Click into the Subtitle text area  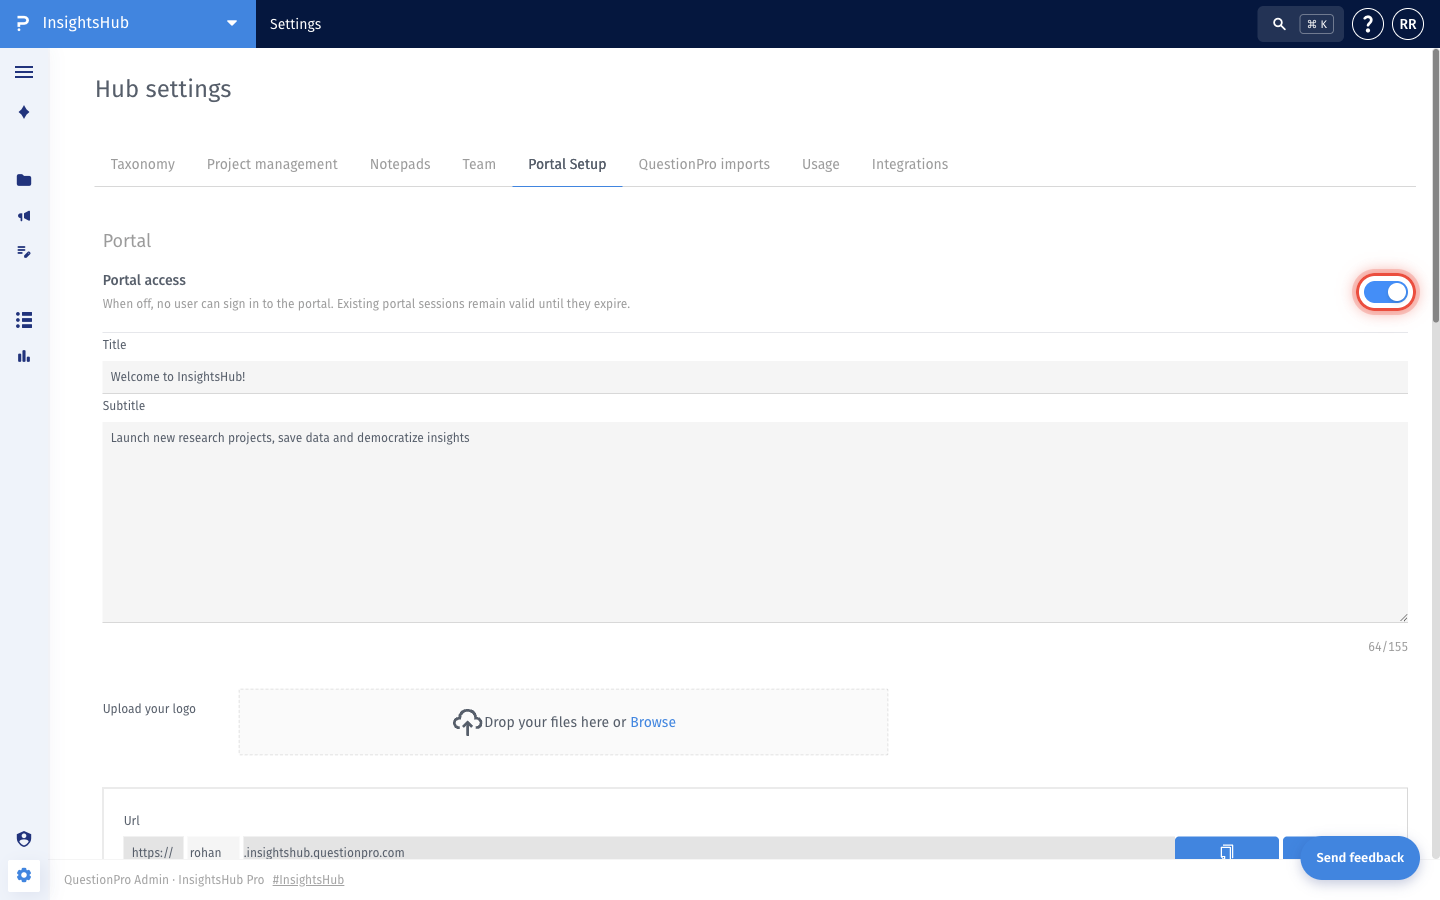point(755,522)
